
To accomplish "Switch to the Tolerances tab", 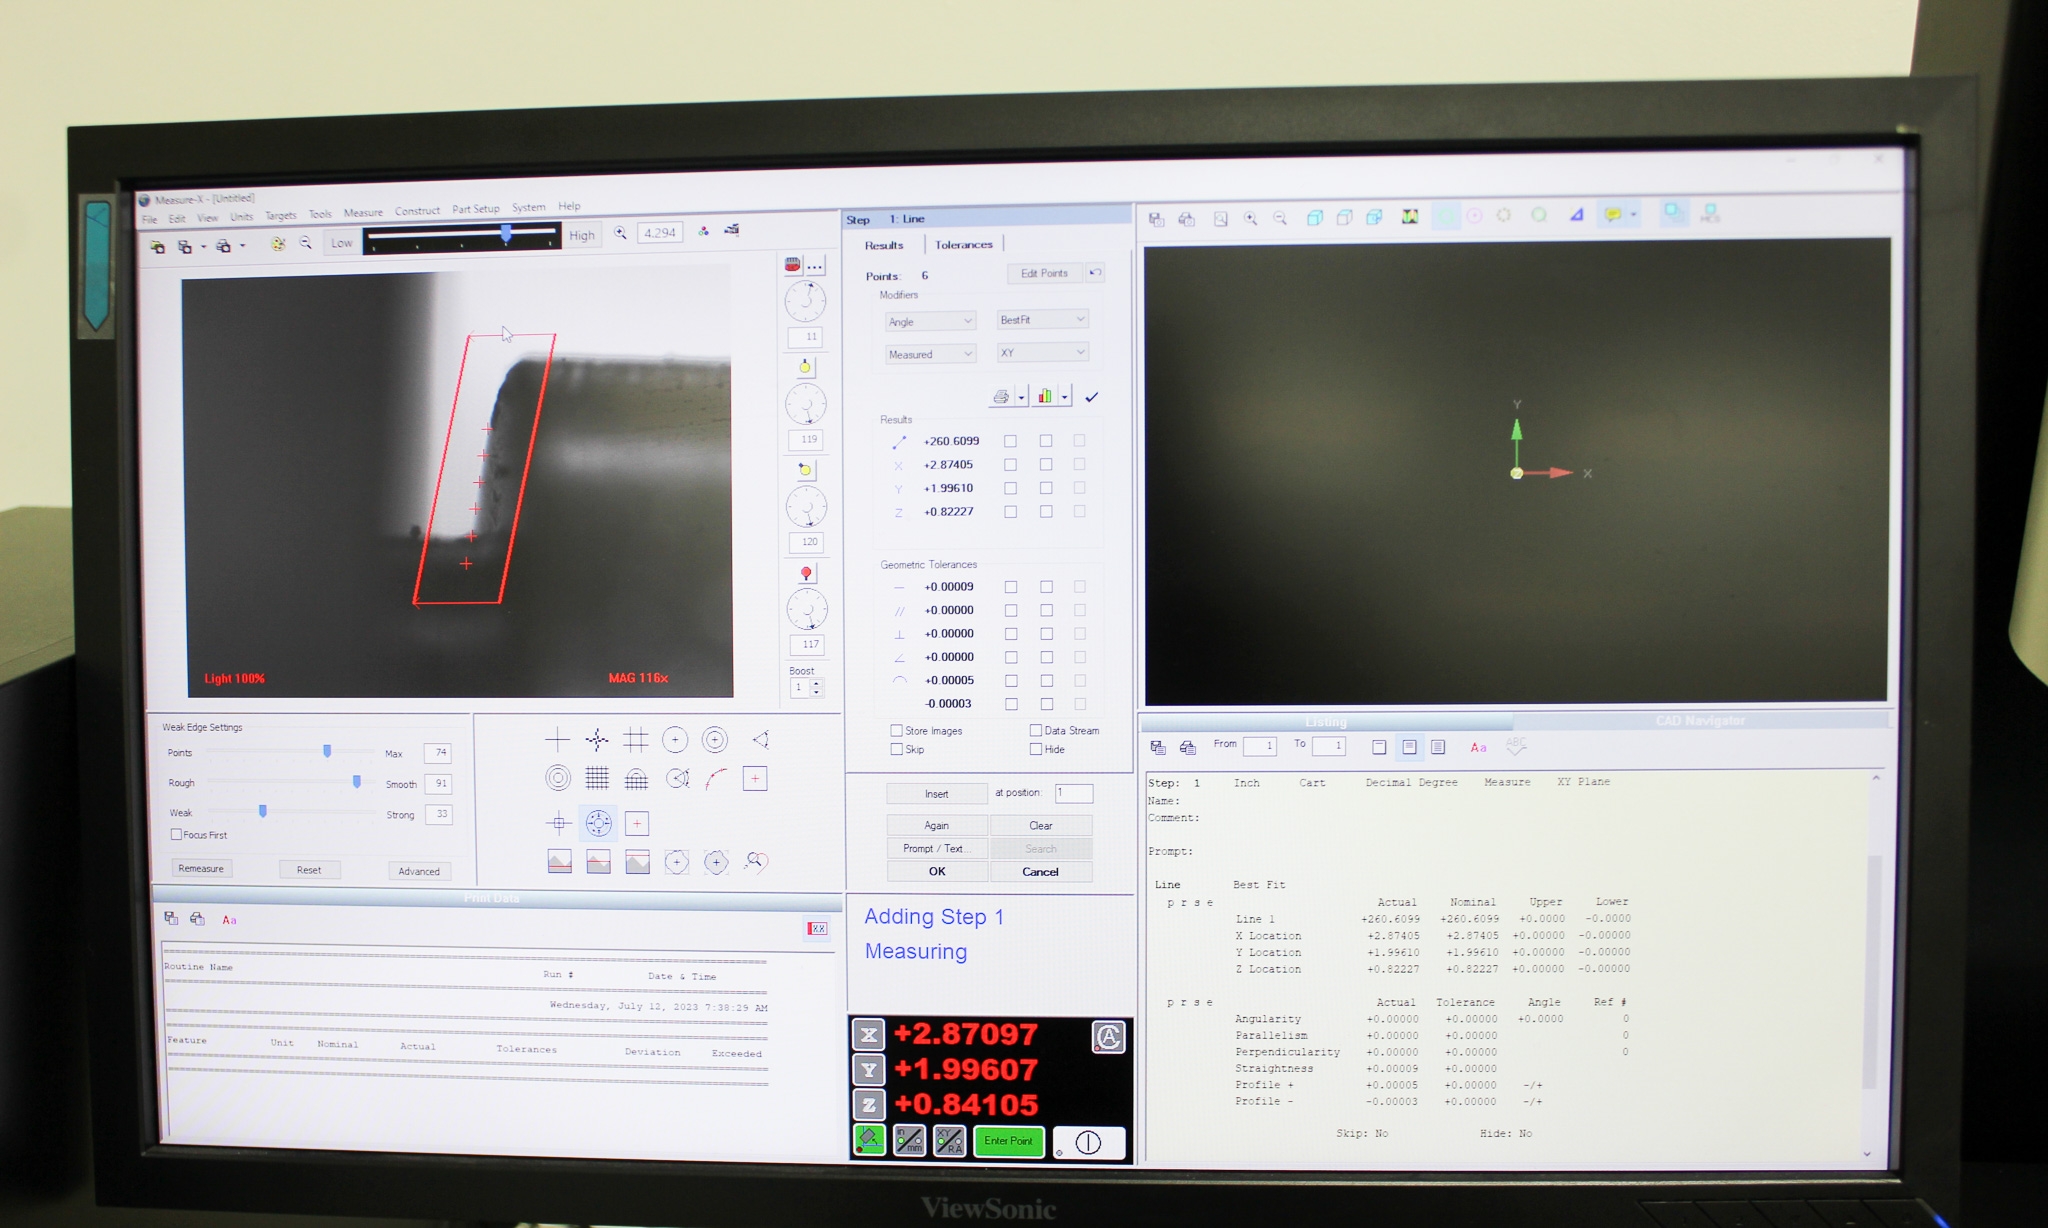I will (963, 244).
